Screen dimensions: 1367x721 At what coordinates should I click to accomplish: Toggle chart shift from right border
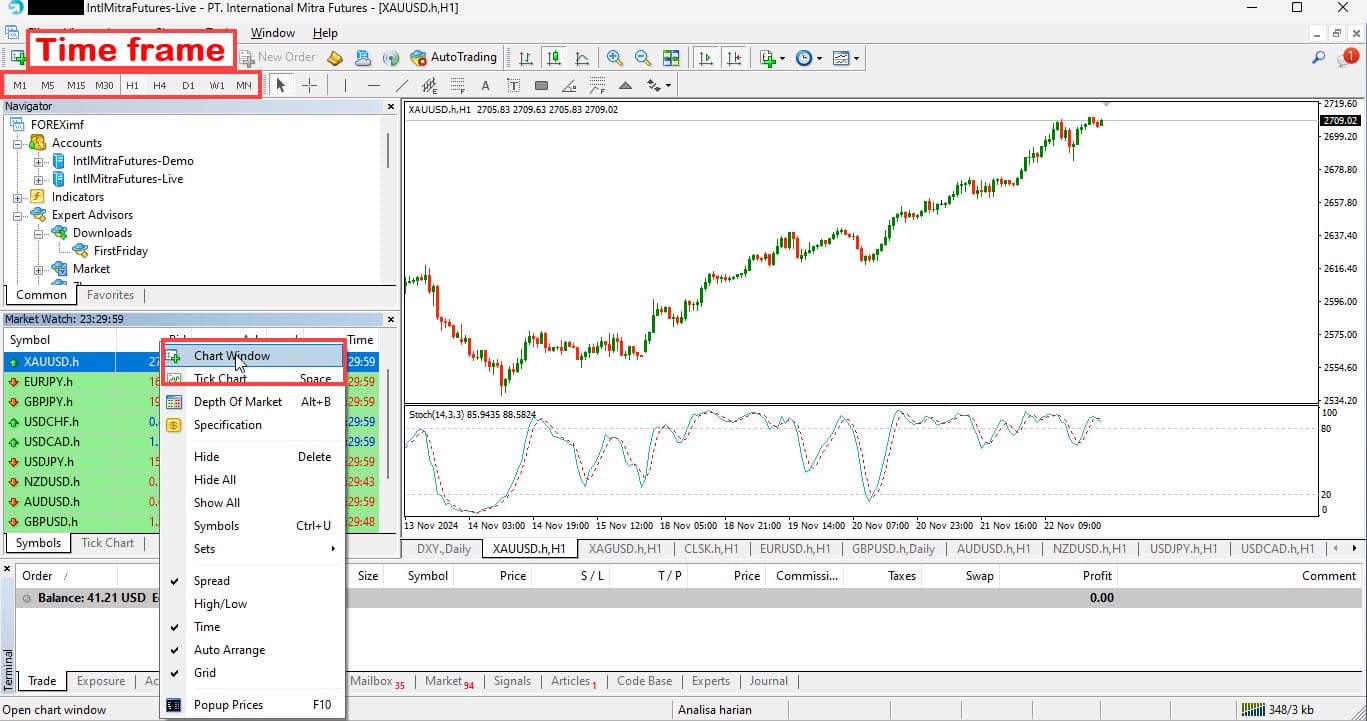pos(734,58)
